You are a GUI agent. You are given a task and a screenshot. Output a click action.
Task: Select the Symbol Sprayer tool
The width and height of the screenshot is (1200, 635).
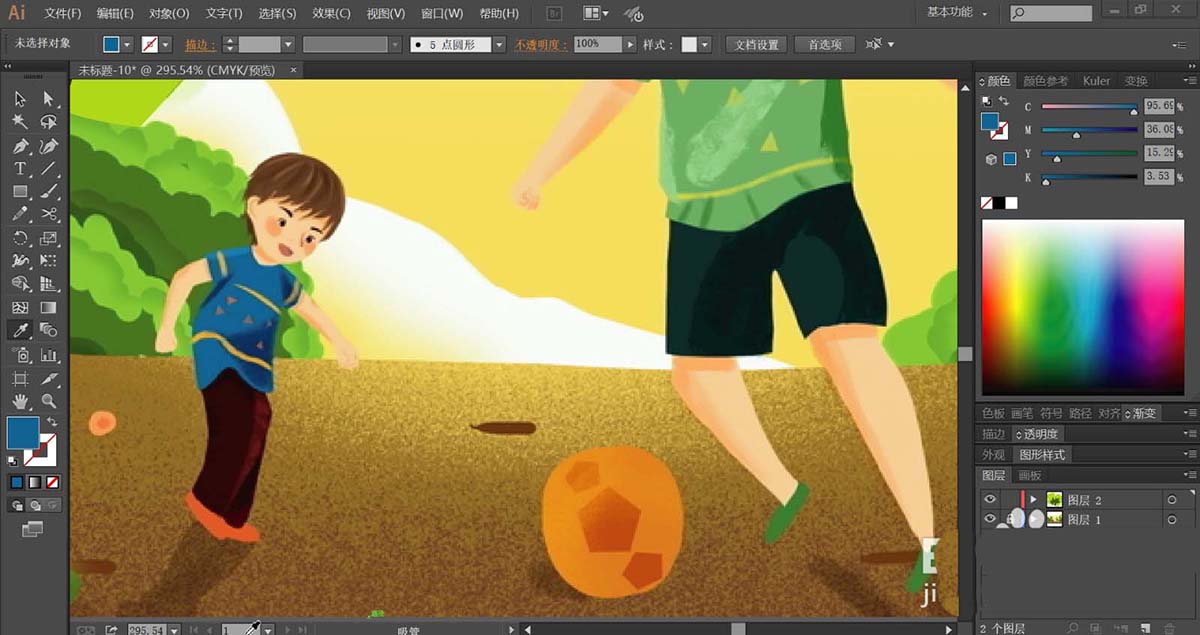click(20, 355)
